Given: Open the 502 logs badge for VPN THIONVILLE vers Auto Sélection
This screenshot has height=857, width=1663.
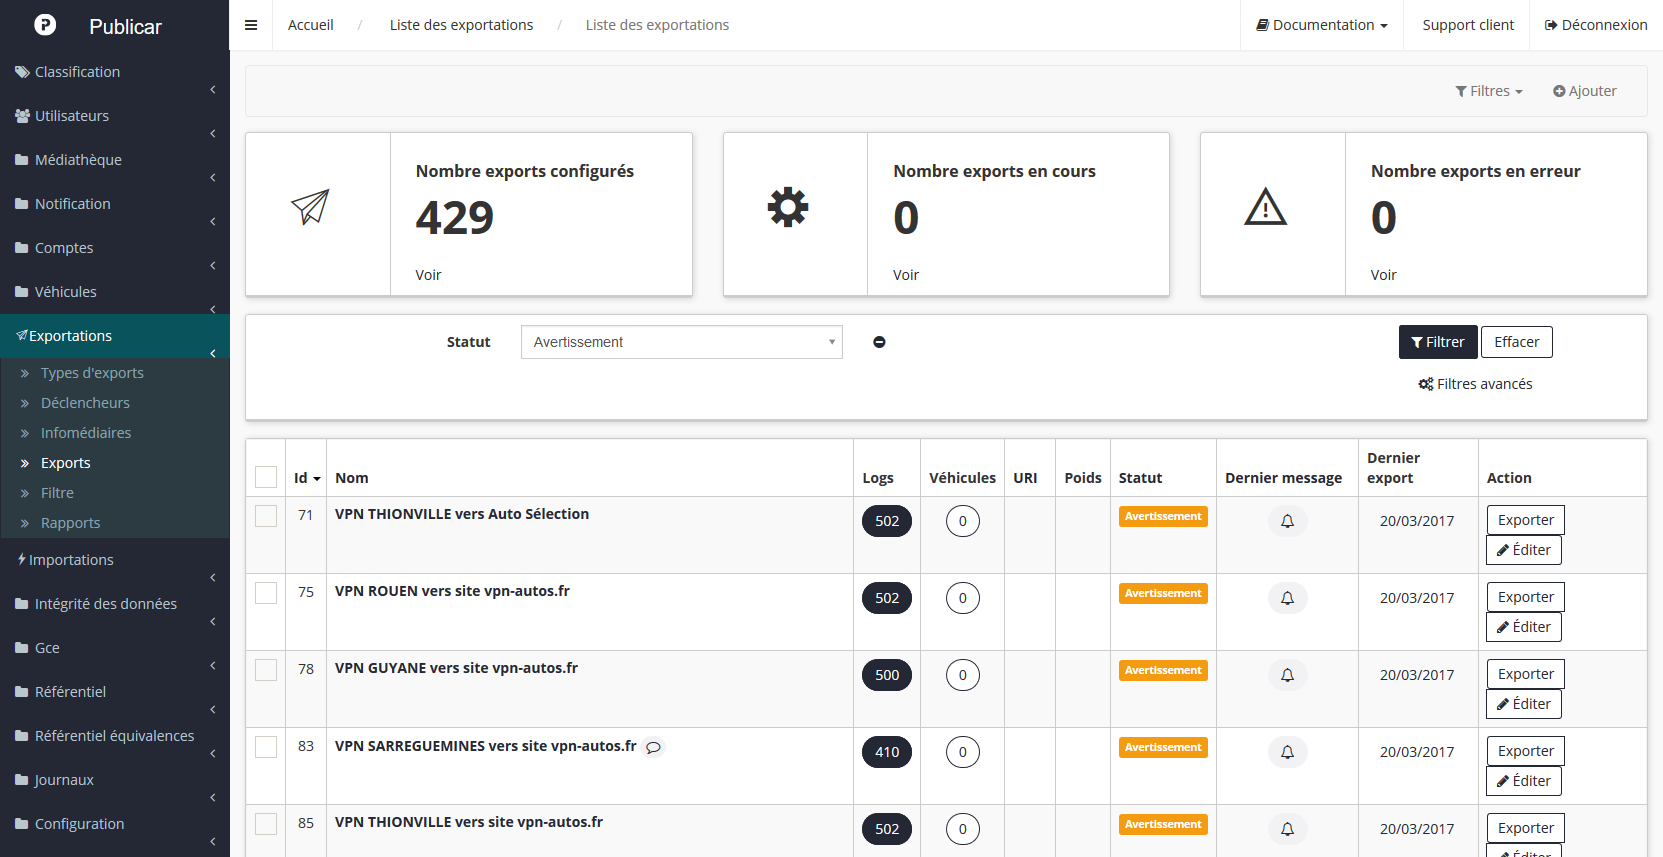Looking at the screenshot, I should [886, 521].
